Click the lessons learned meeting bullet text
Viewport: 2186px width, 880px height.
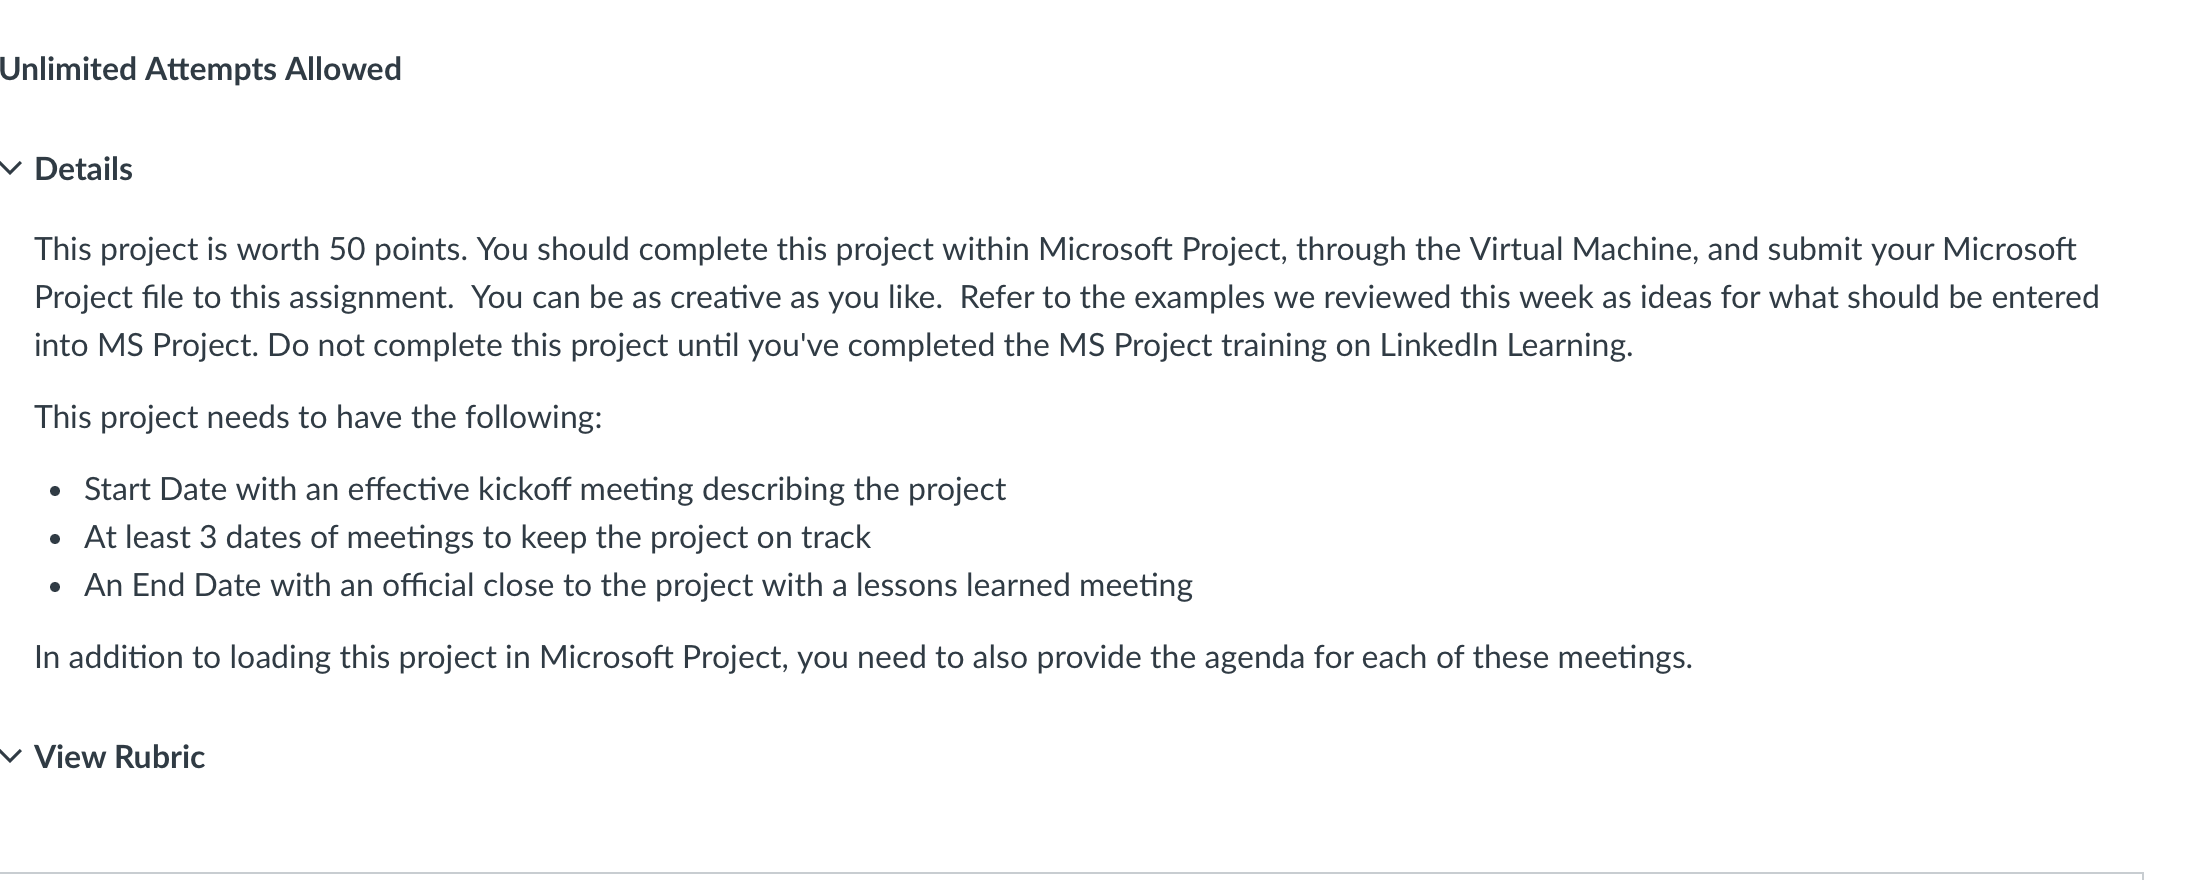coord(638,585)
